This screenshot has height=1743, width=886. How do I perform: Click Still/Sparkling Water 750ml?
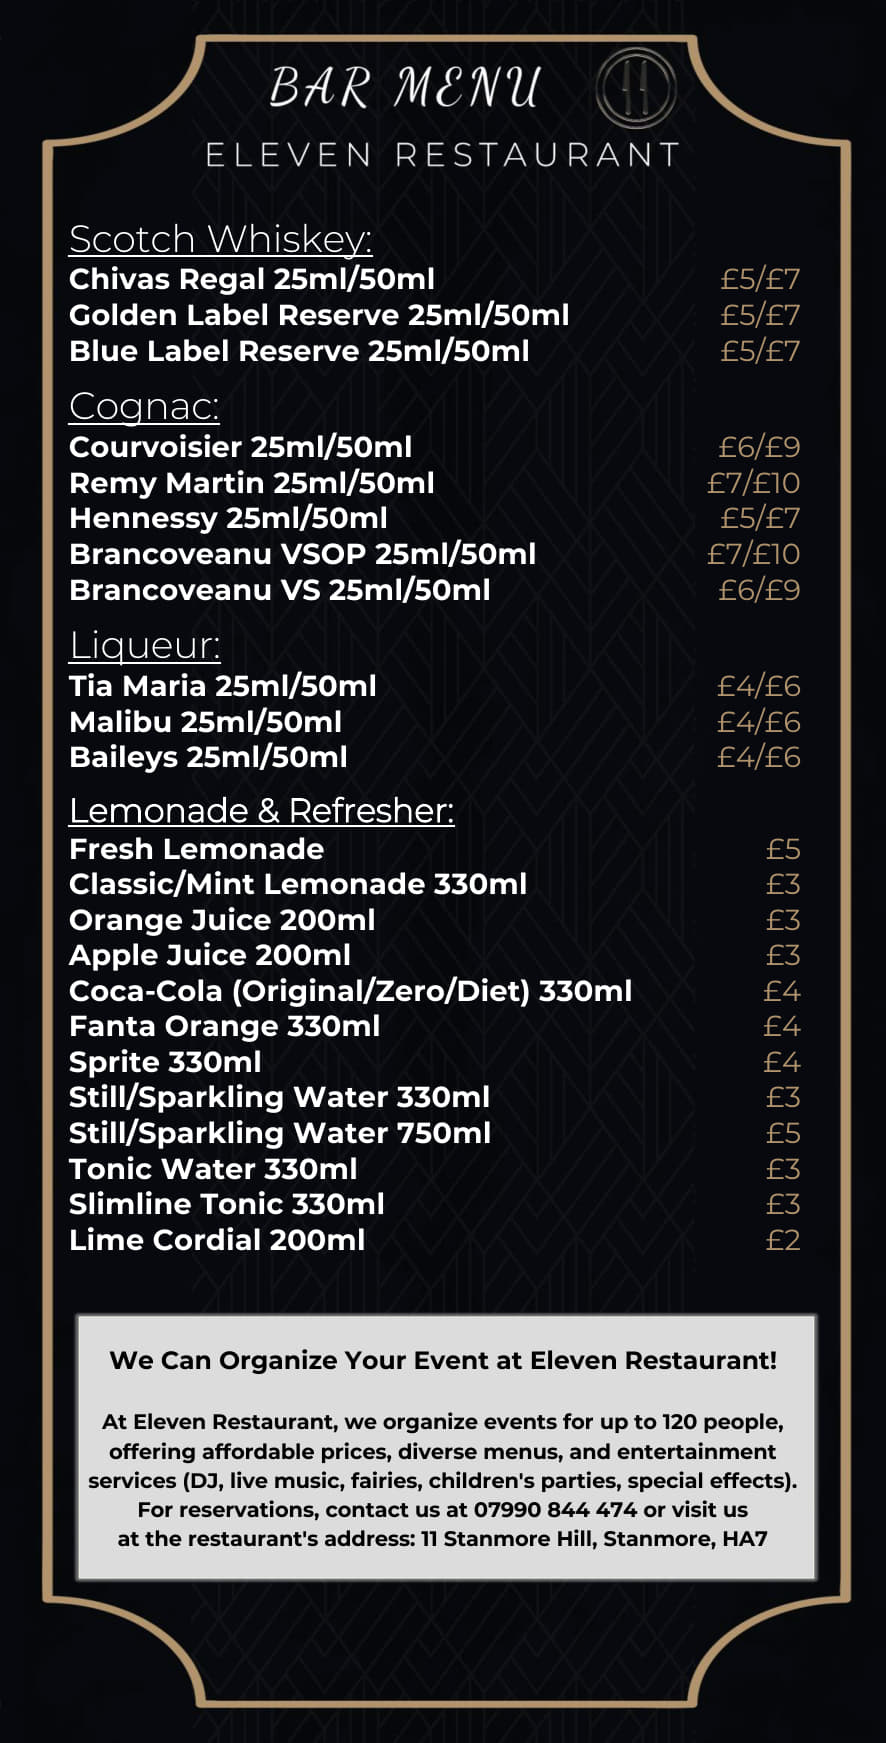pos(280,1133)
